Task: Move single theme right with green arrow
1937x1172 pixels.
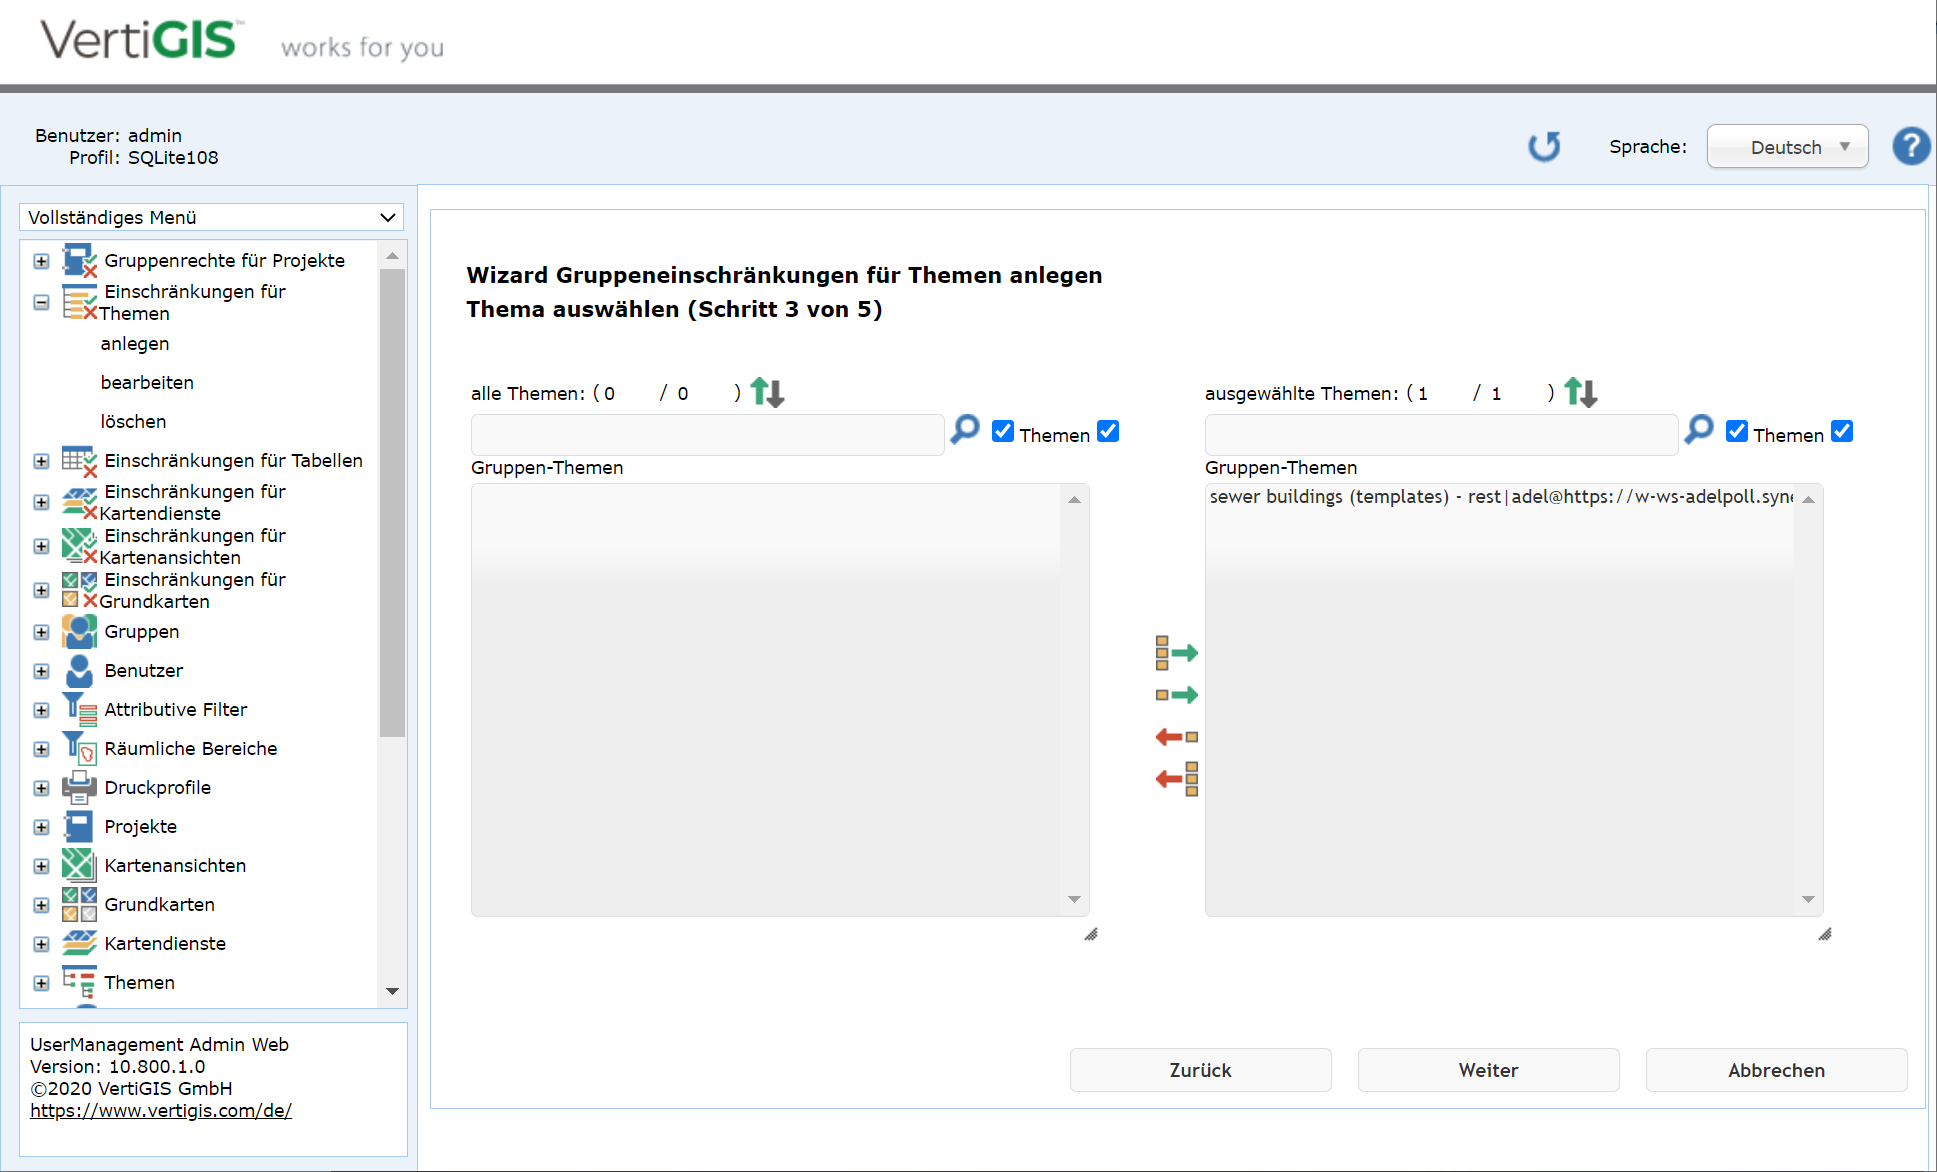Action: tap(1176, 695)
